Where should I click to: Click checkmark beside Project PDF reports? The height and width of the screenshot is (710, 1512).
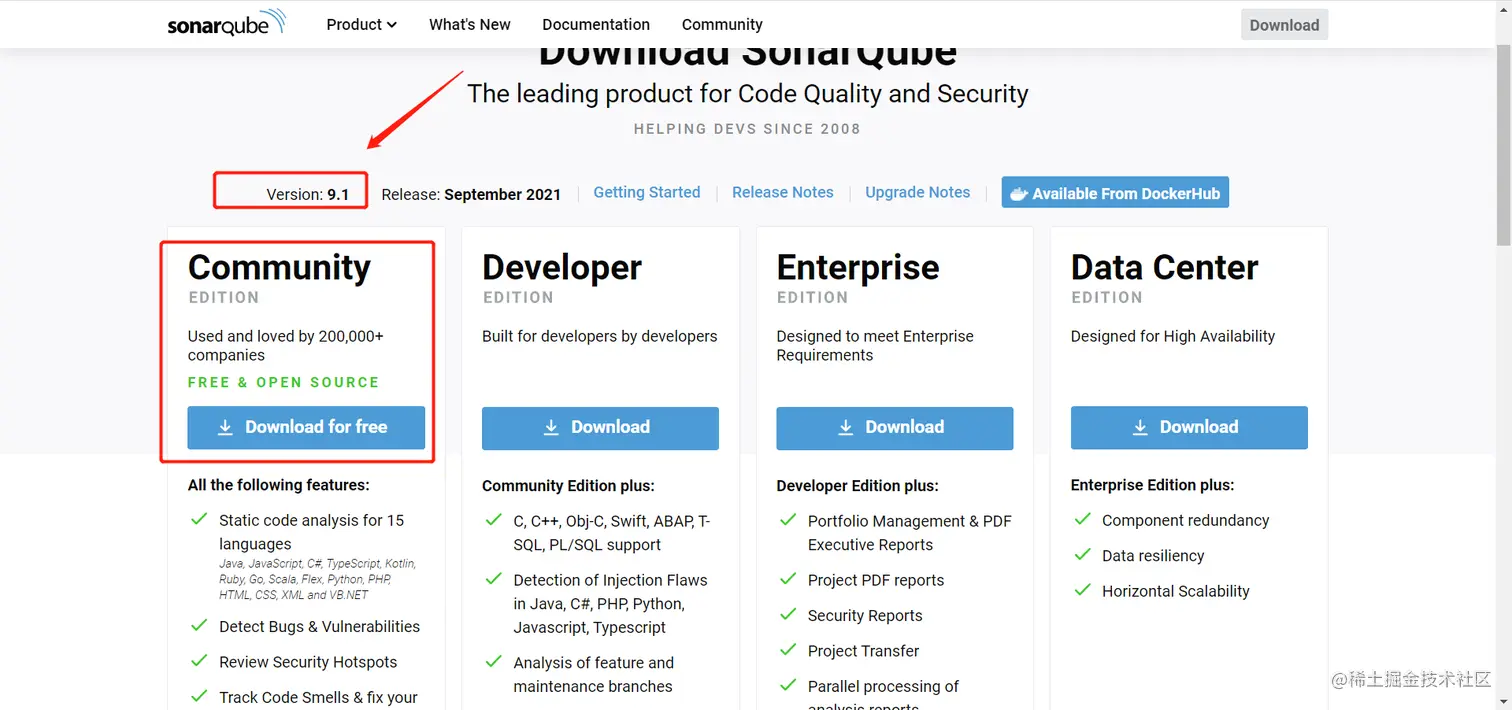pos(787,579)
